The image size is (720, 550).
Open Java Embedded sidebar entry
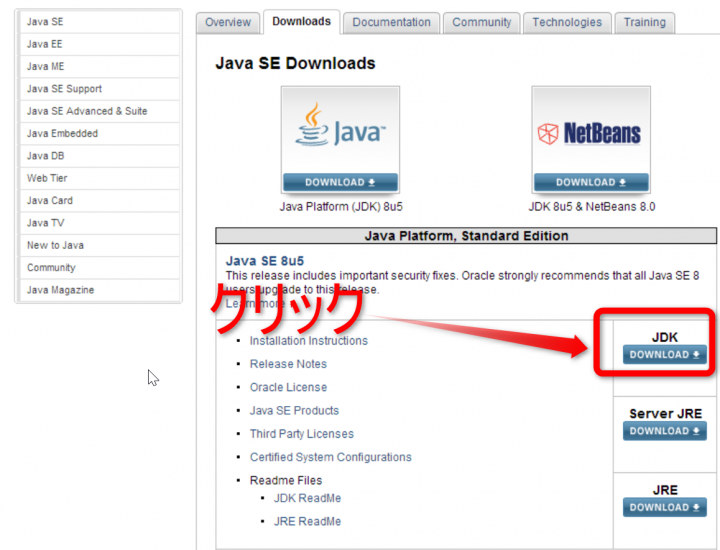pos(99,134)
